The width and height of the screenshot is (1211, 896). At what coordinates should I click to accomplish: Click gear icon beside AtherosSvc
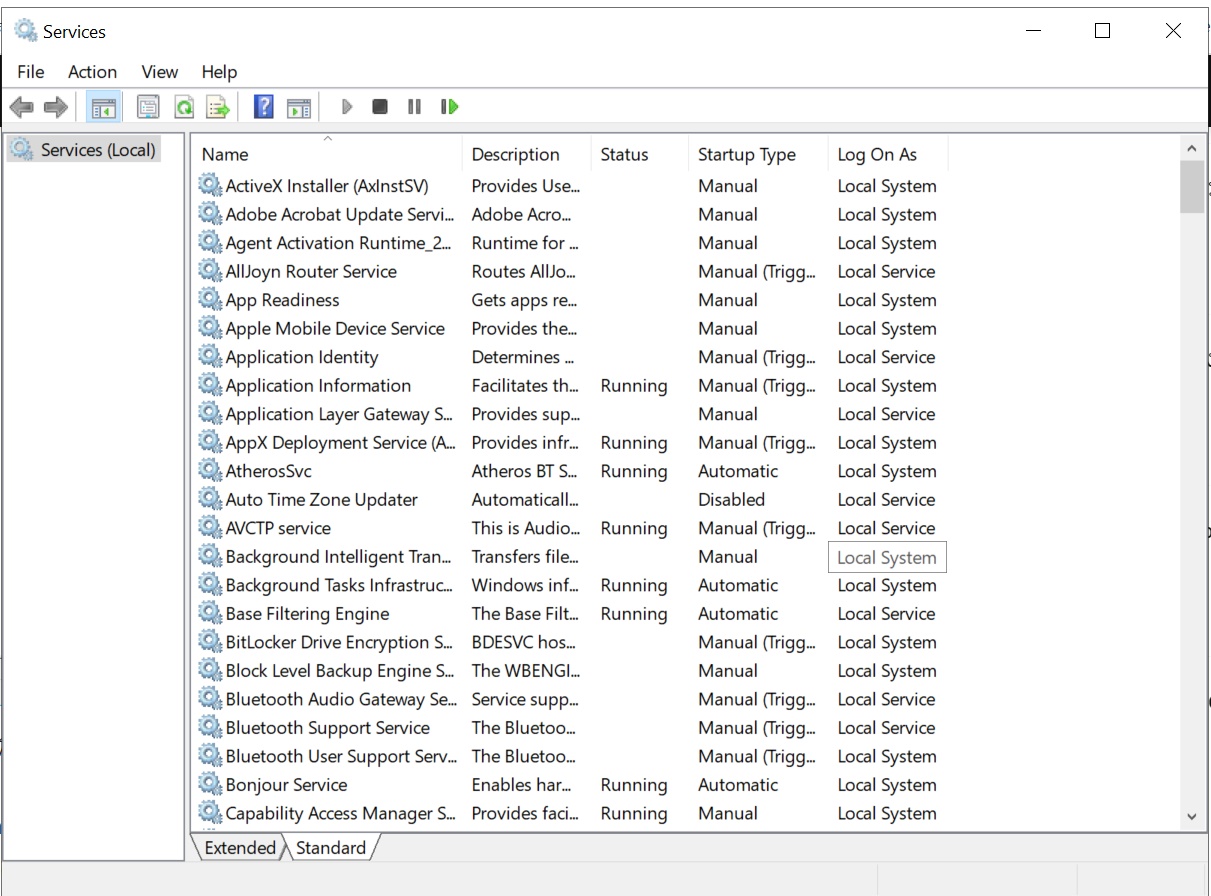click(x=210, y=470)
